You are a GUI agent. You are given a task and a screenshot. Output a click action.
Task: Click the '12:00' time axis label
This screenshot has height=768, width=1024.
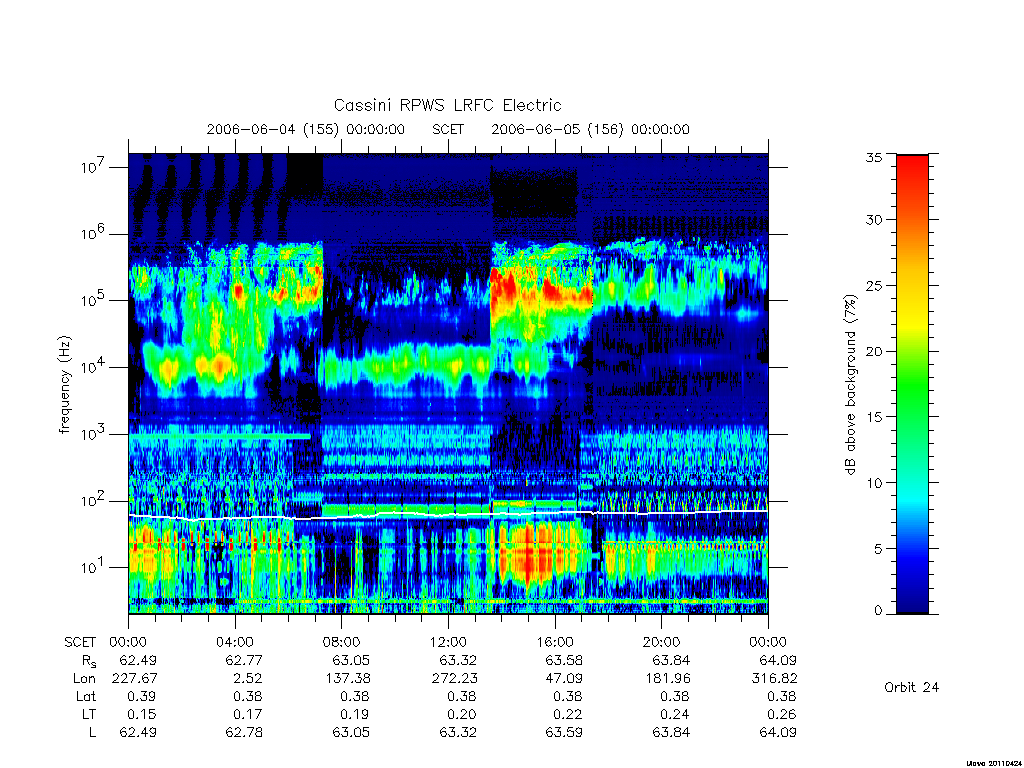pyautogui.click(x=448, y=642)
